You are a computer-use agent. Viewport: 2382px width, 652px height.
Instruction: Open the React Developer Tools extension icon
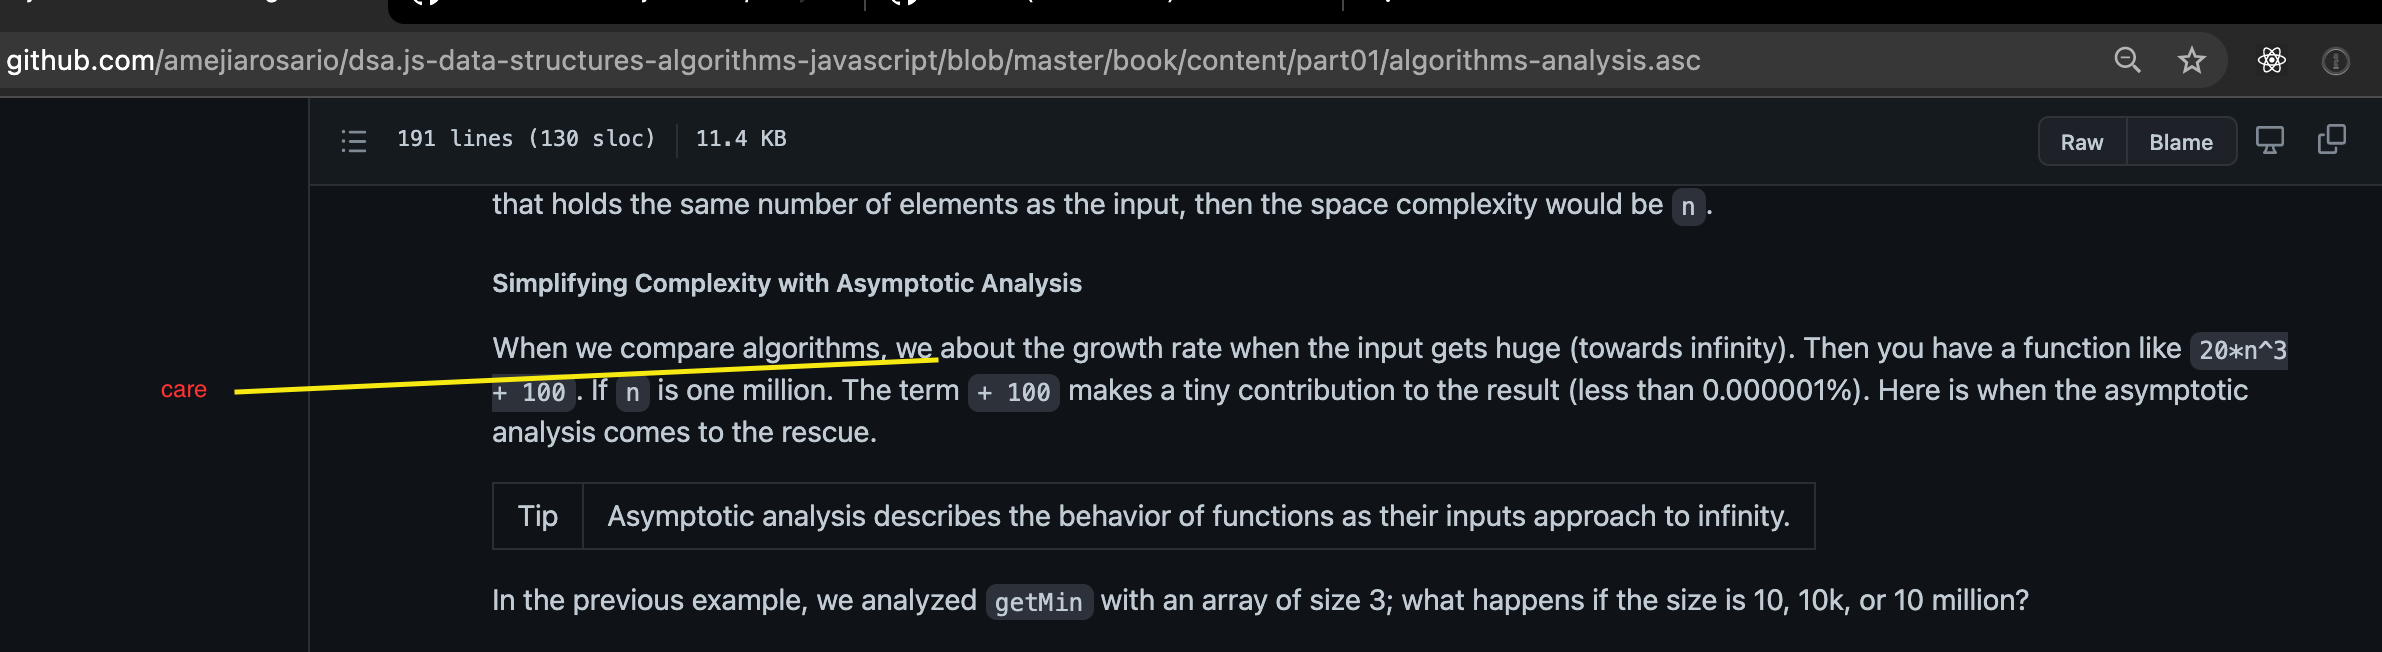click(x=2271, y=60)
